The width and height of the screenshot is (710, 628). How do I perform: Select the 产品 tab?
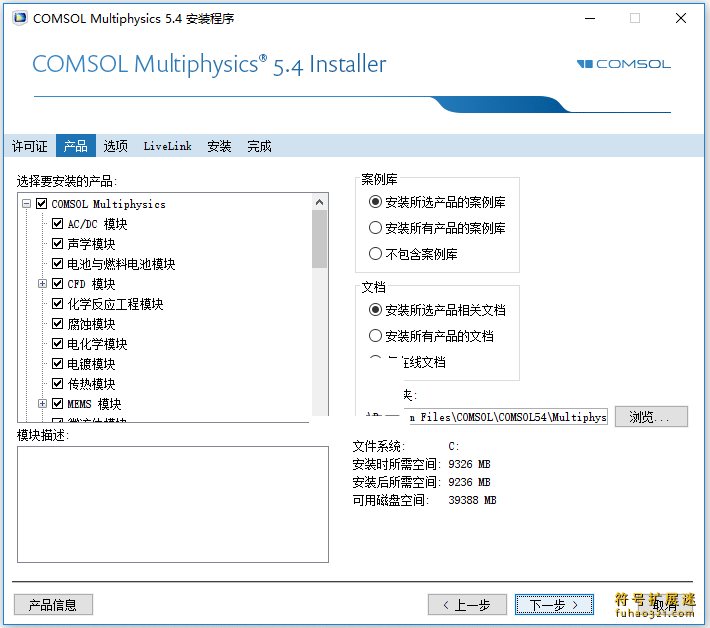pyautogui.click(x=76, y=146)
